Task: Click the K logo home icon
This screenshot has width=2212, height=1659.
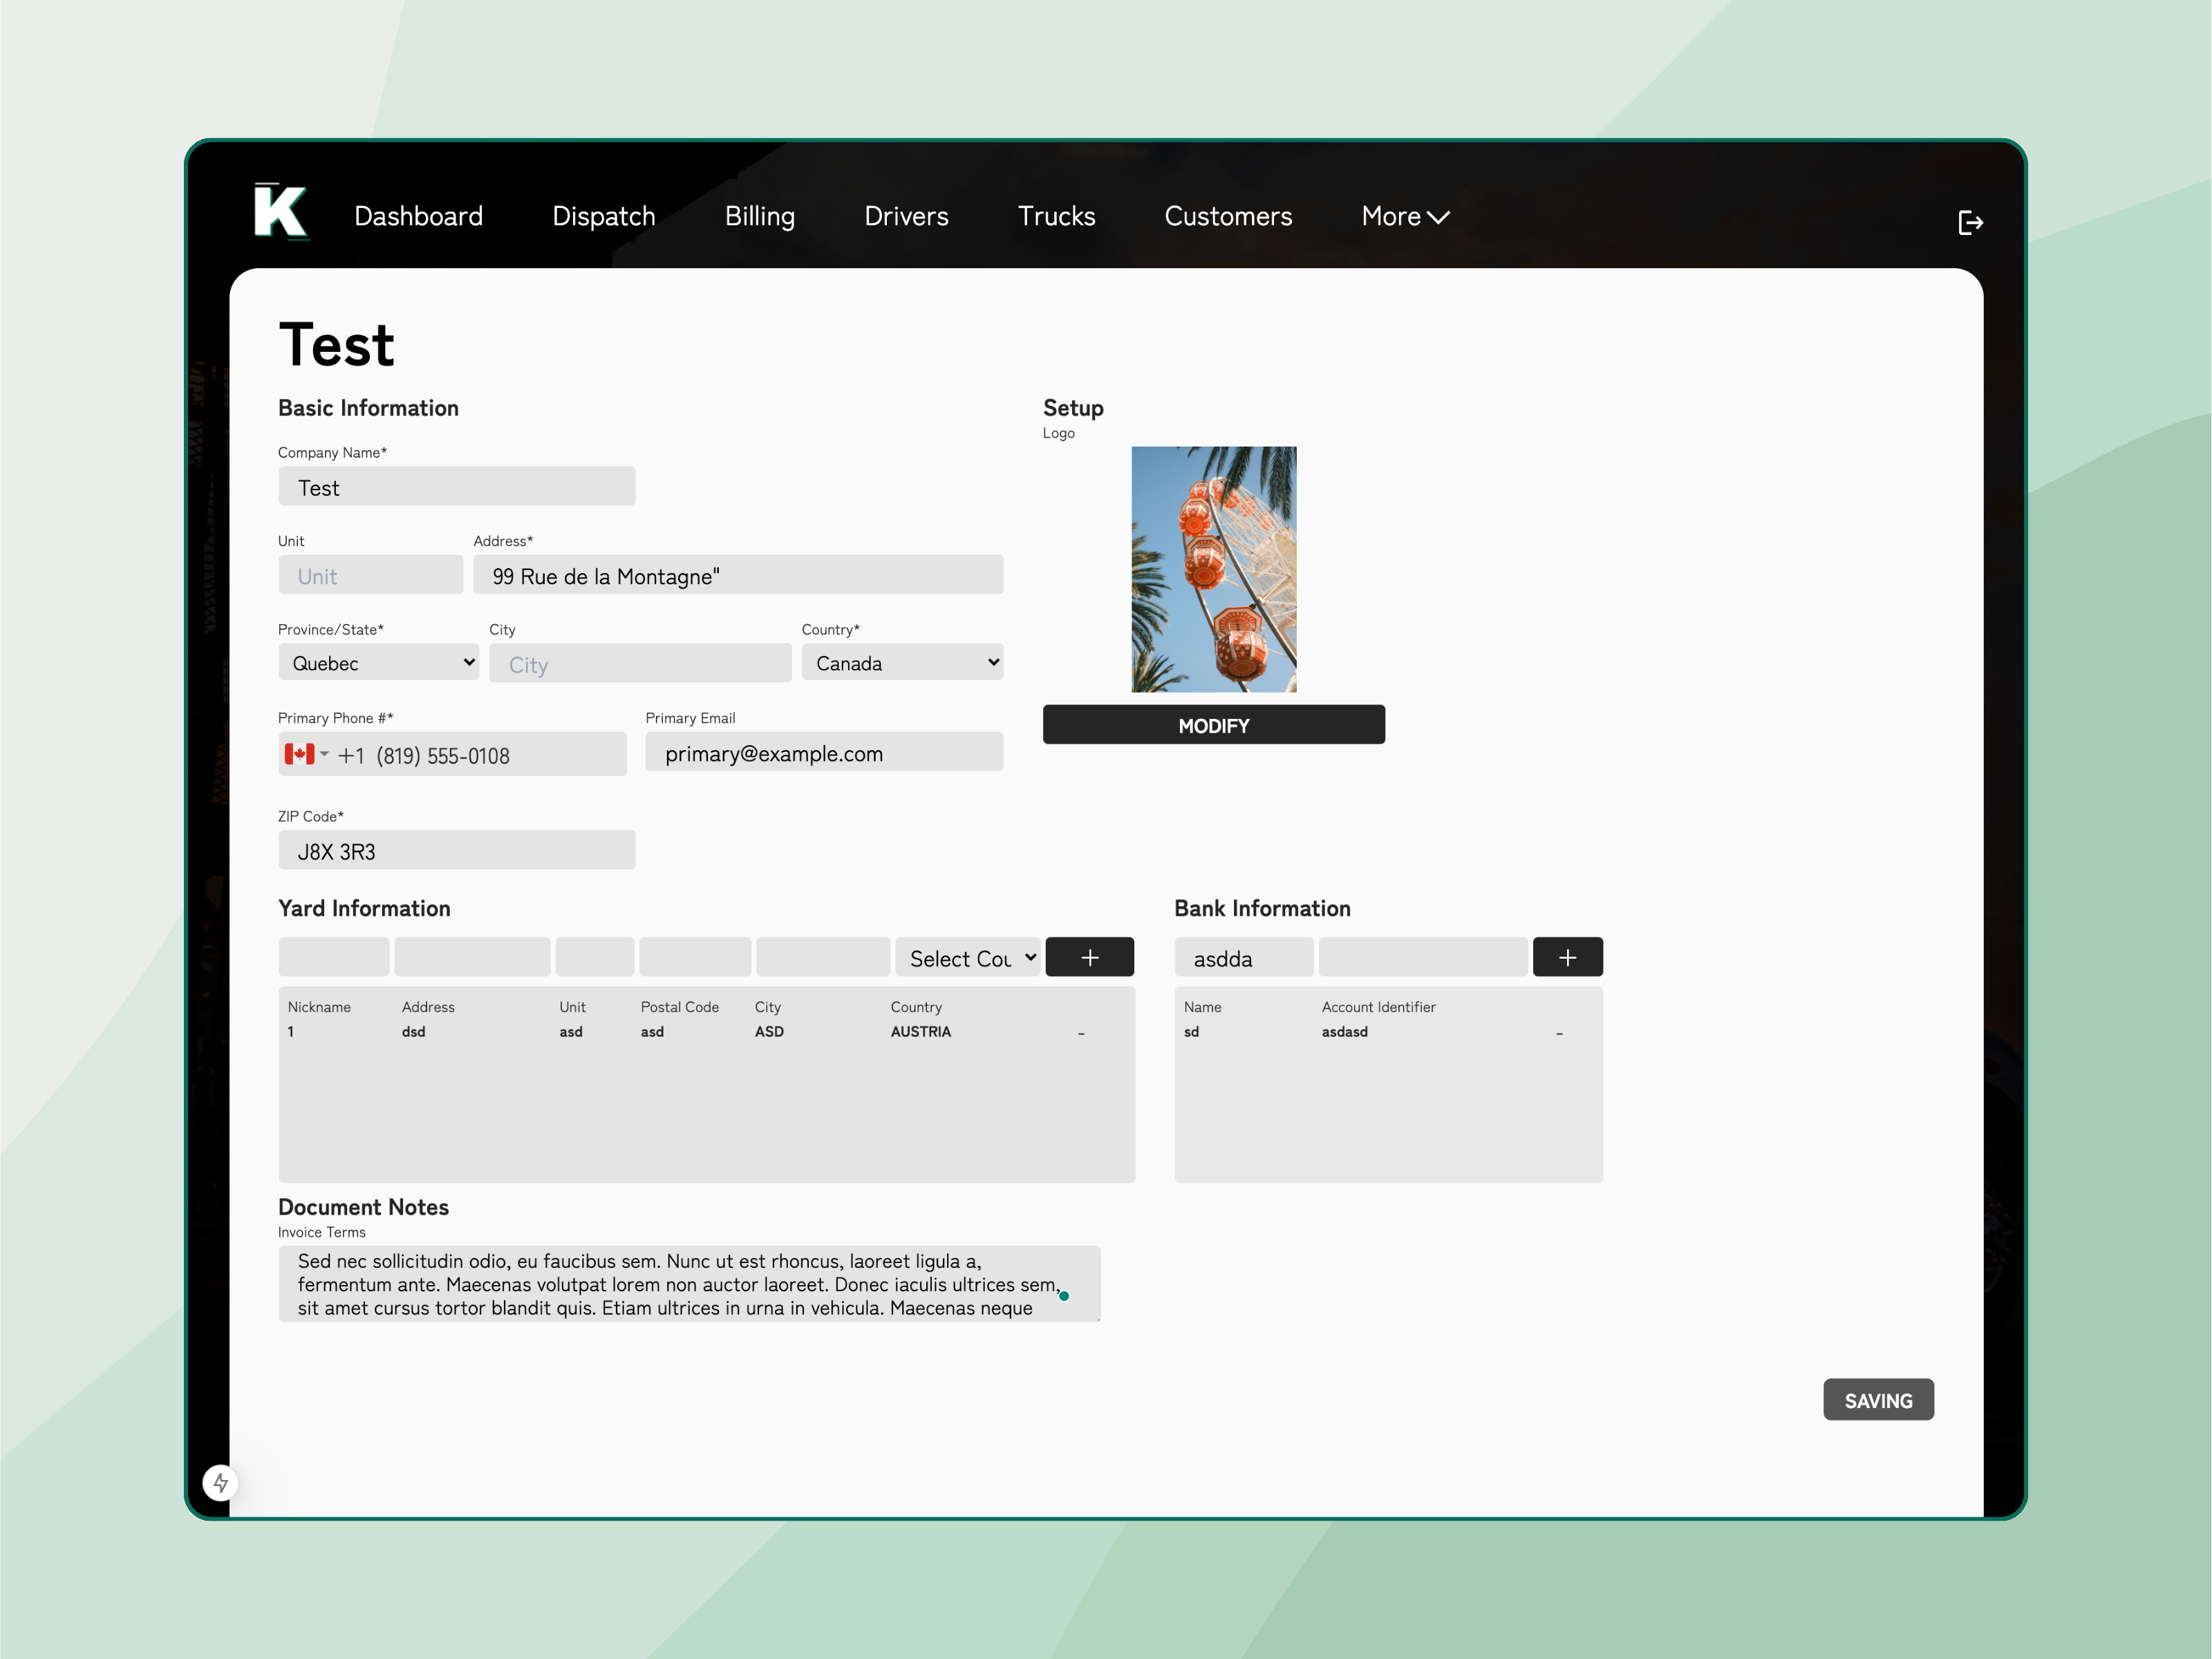Action: click(280, 212)
